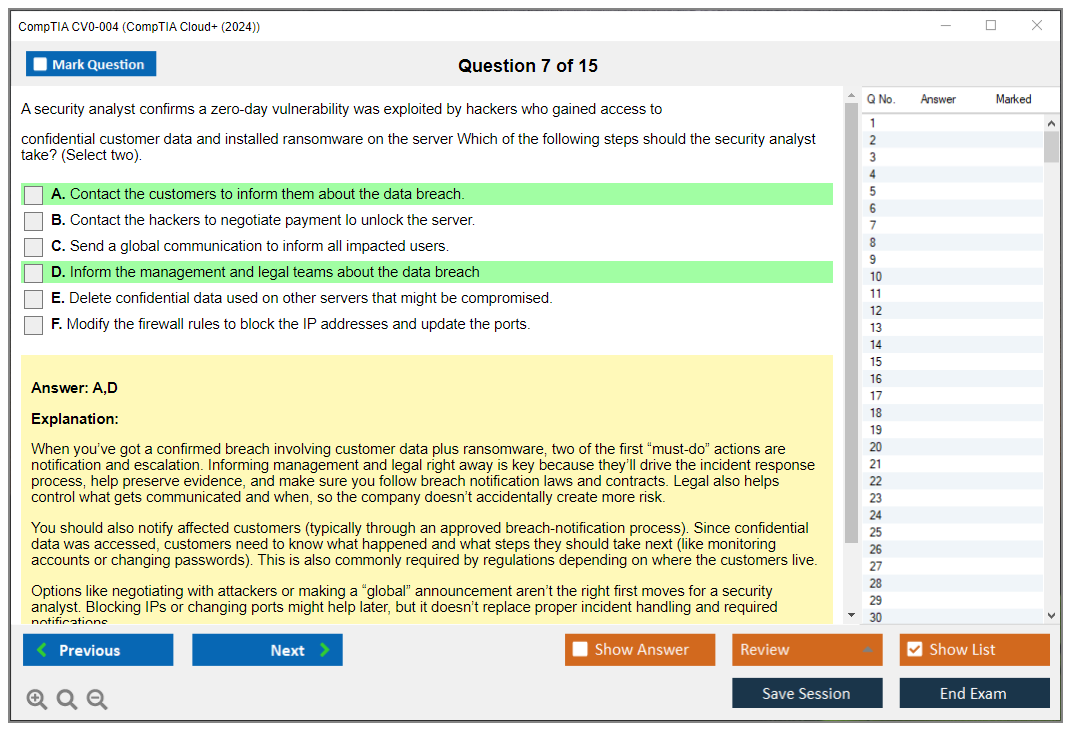Viewport: 1075px width, 735px height.
Task: Expand the Review dropdown menu
Action: coord(867,650)
